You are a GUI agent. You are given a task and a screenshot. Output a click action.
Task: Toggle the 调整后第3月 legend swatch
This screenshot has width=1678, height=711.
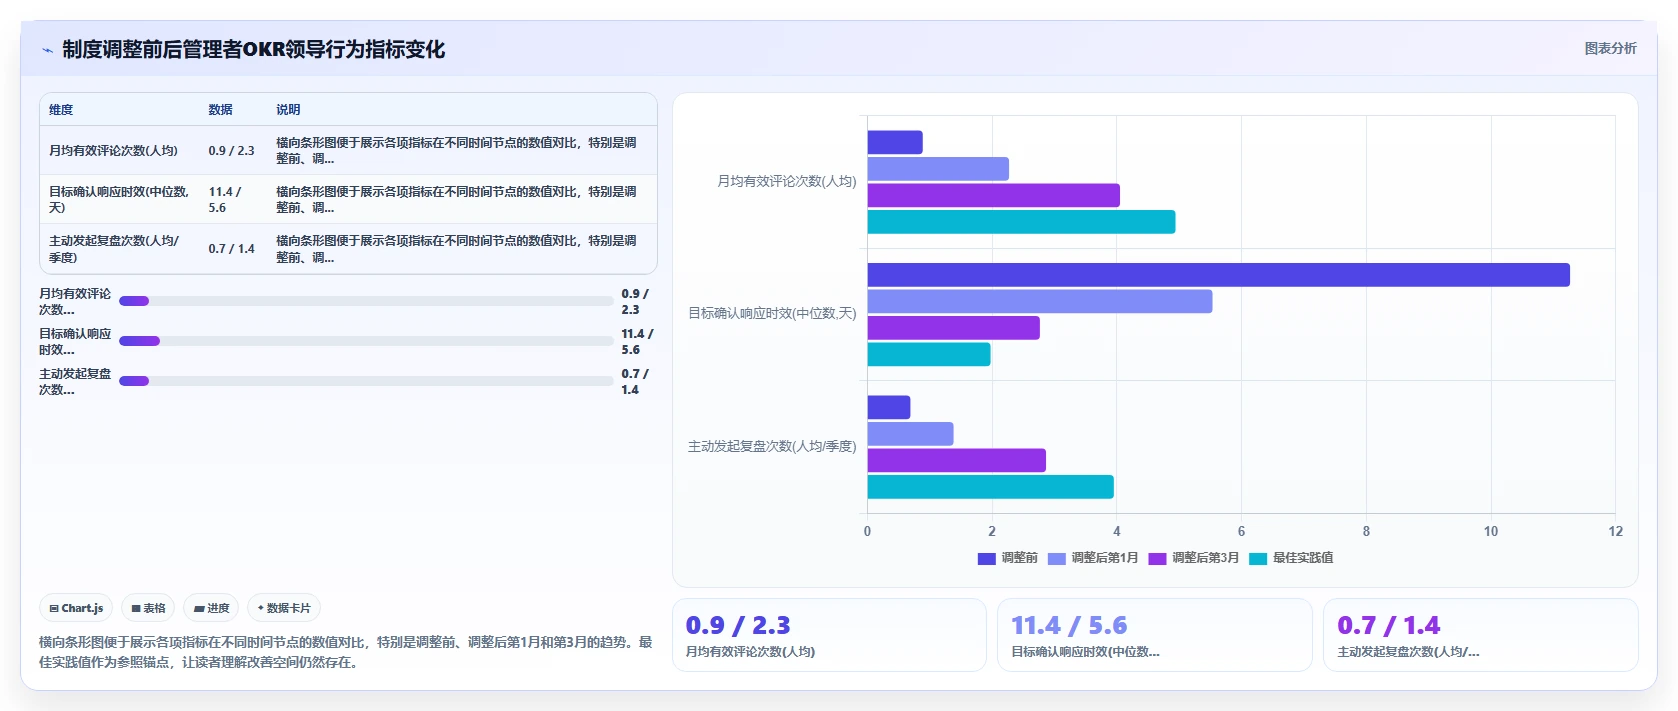coord(1157,558)
